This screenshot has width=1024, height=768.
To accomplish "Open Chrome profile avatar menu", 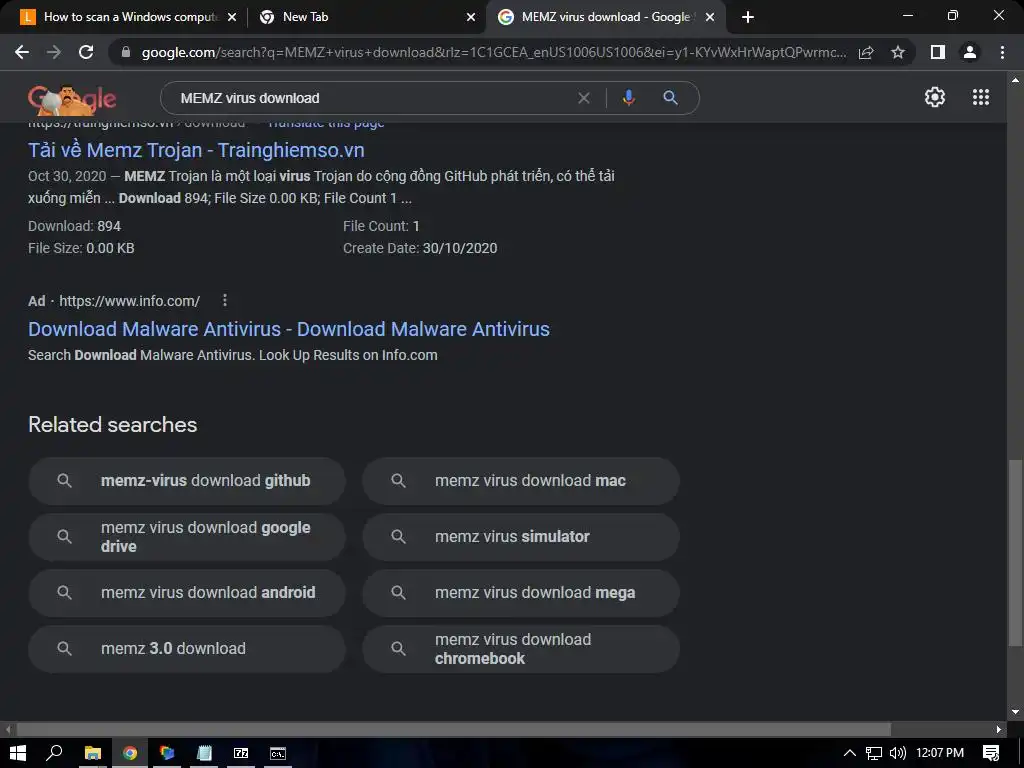I will point(970,52).
